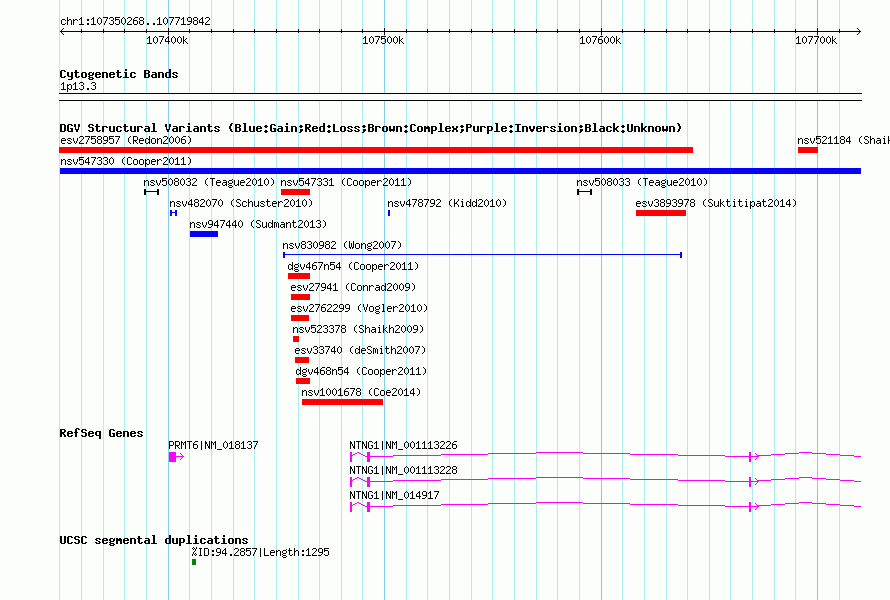Image resolution: width=890 pixels, height=600 pixels.
Task: Select the dgv467n54 (Cooper2011) red bar
Action: pyautogui.click(x=299, y=276)
